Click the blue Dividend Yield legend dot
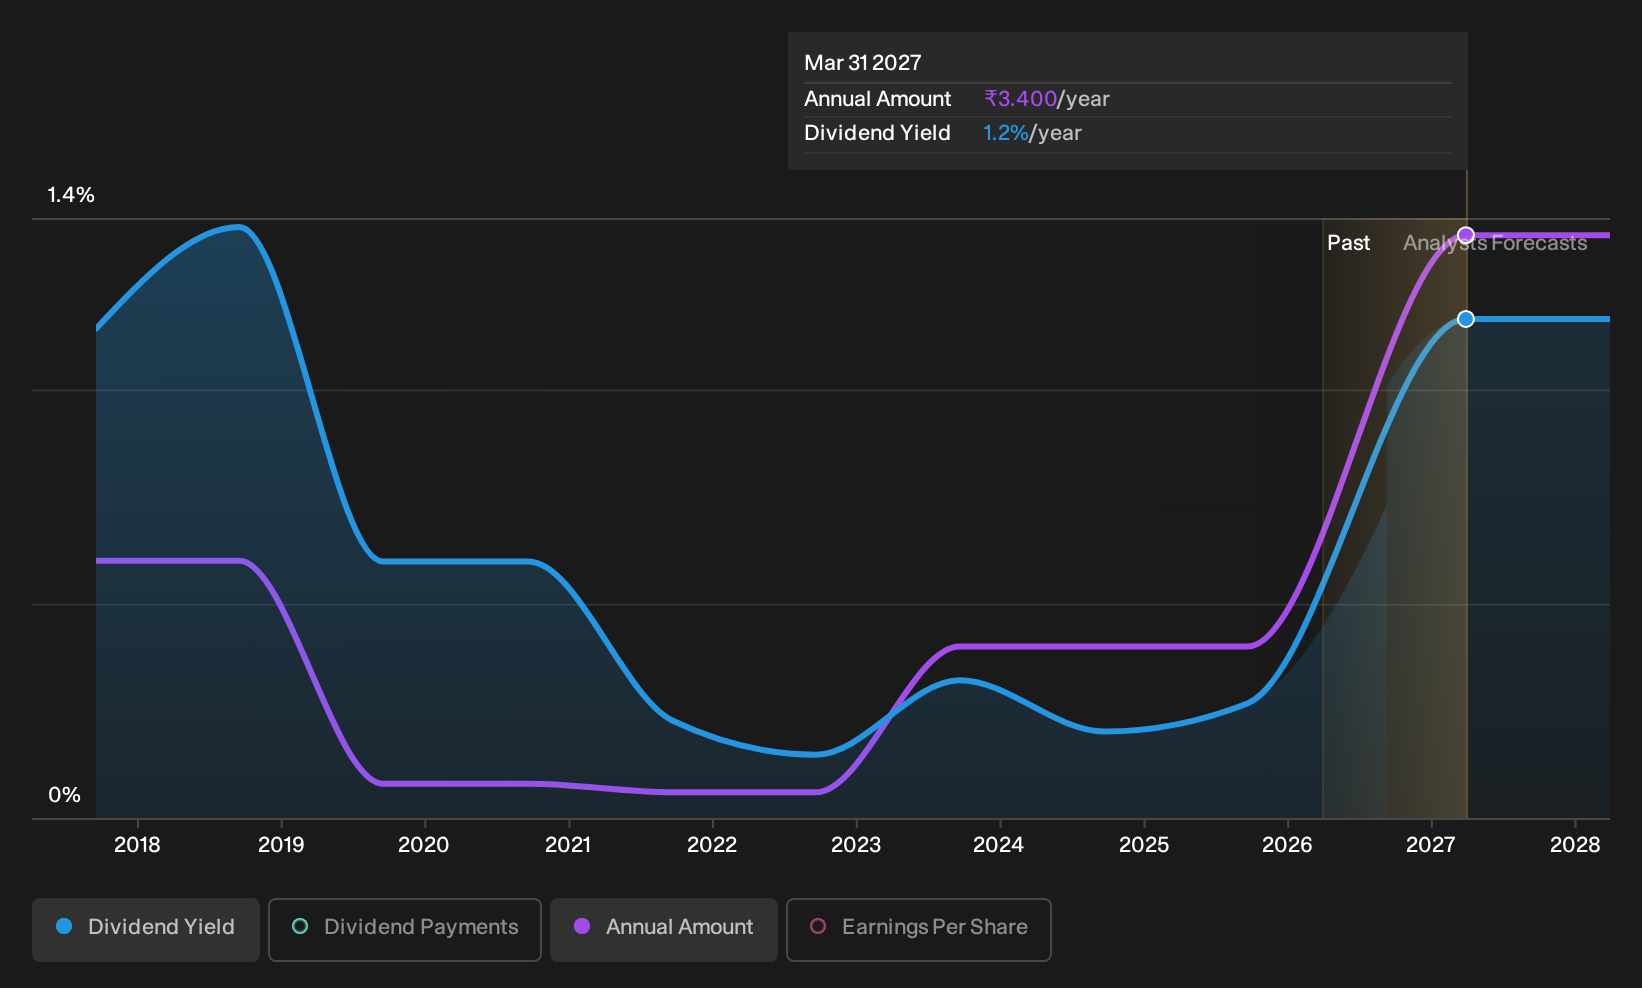1642x988 pixels. coord(64,926)
